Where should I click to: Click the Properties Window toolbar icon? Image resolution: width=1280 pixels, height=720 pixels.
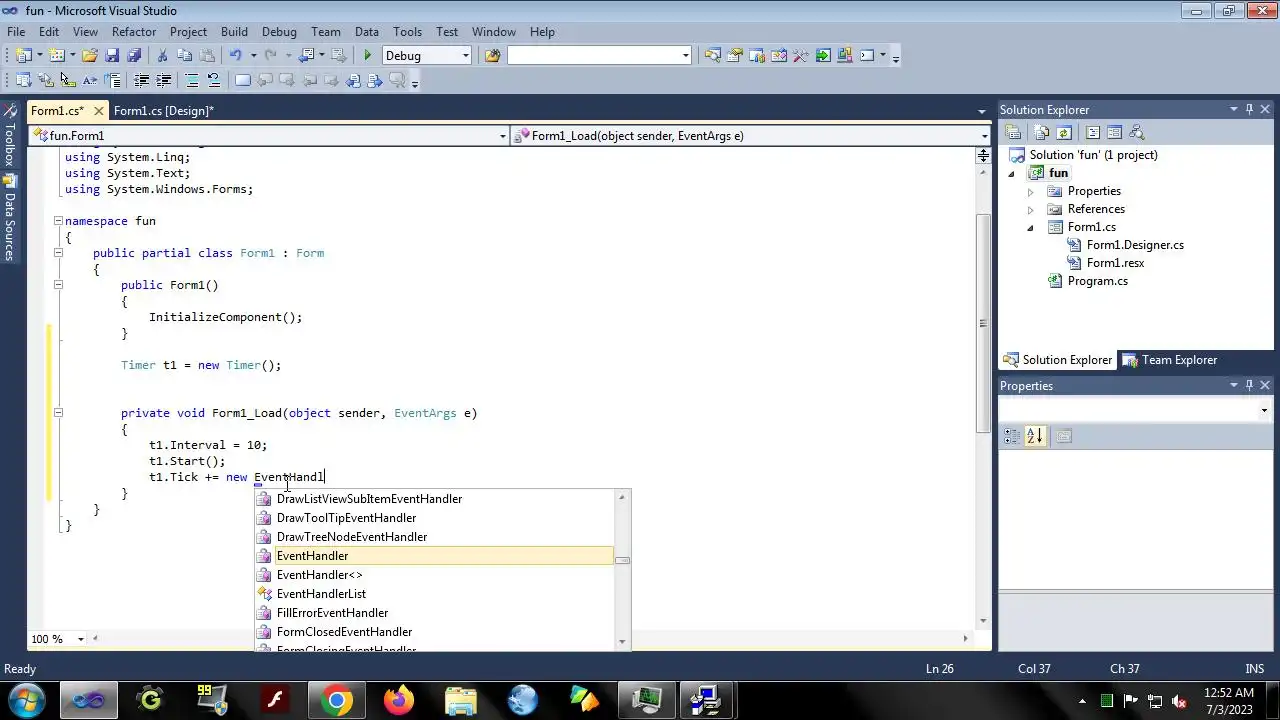click(734, 55)
